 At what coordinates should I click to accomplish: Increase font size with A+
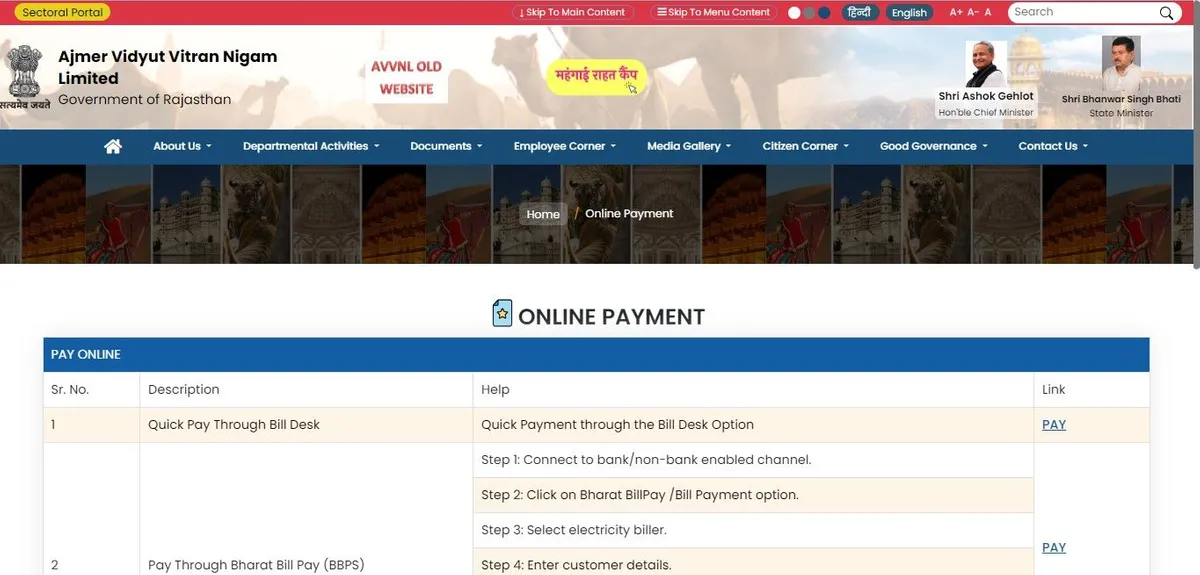pos(956,12)
